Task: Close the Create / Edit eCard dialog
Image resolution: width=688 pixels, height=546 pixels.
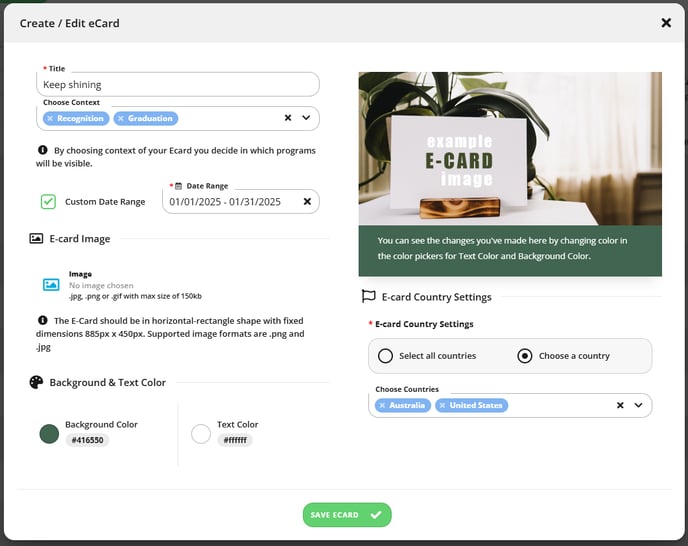Action: pyautogui.click(x=666, y=23)
